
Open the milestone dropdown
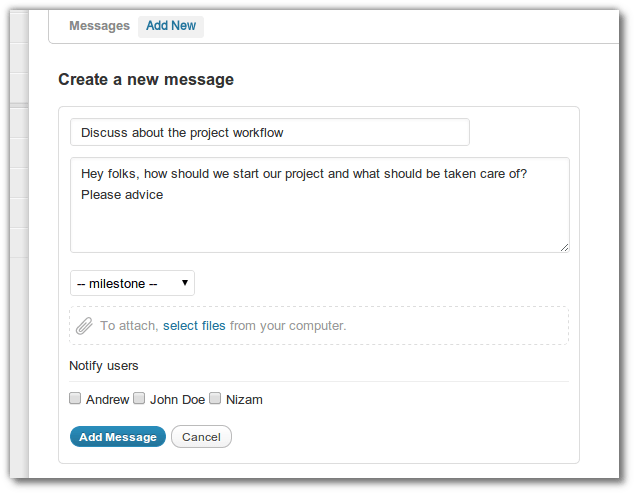pyautogui.click(x=132, y=284)
